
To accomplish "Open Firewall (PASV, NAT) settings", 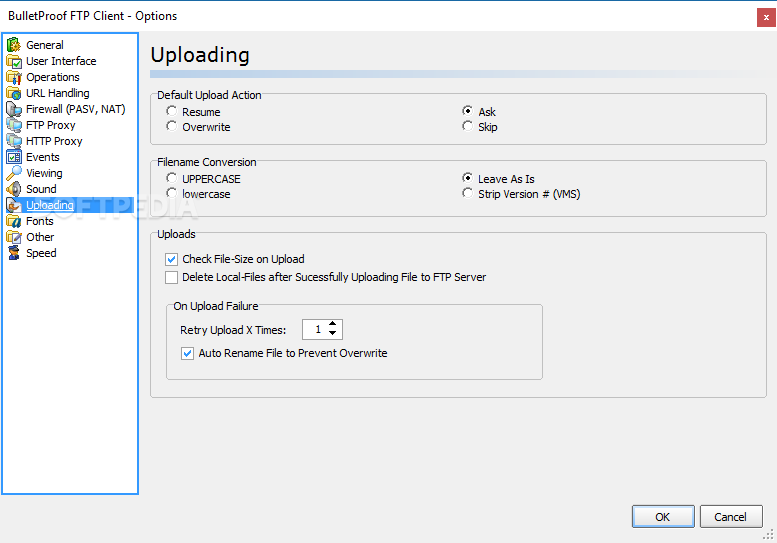I will [x=75, y=109].
